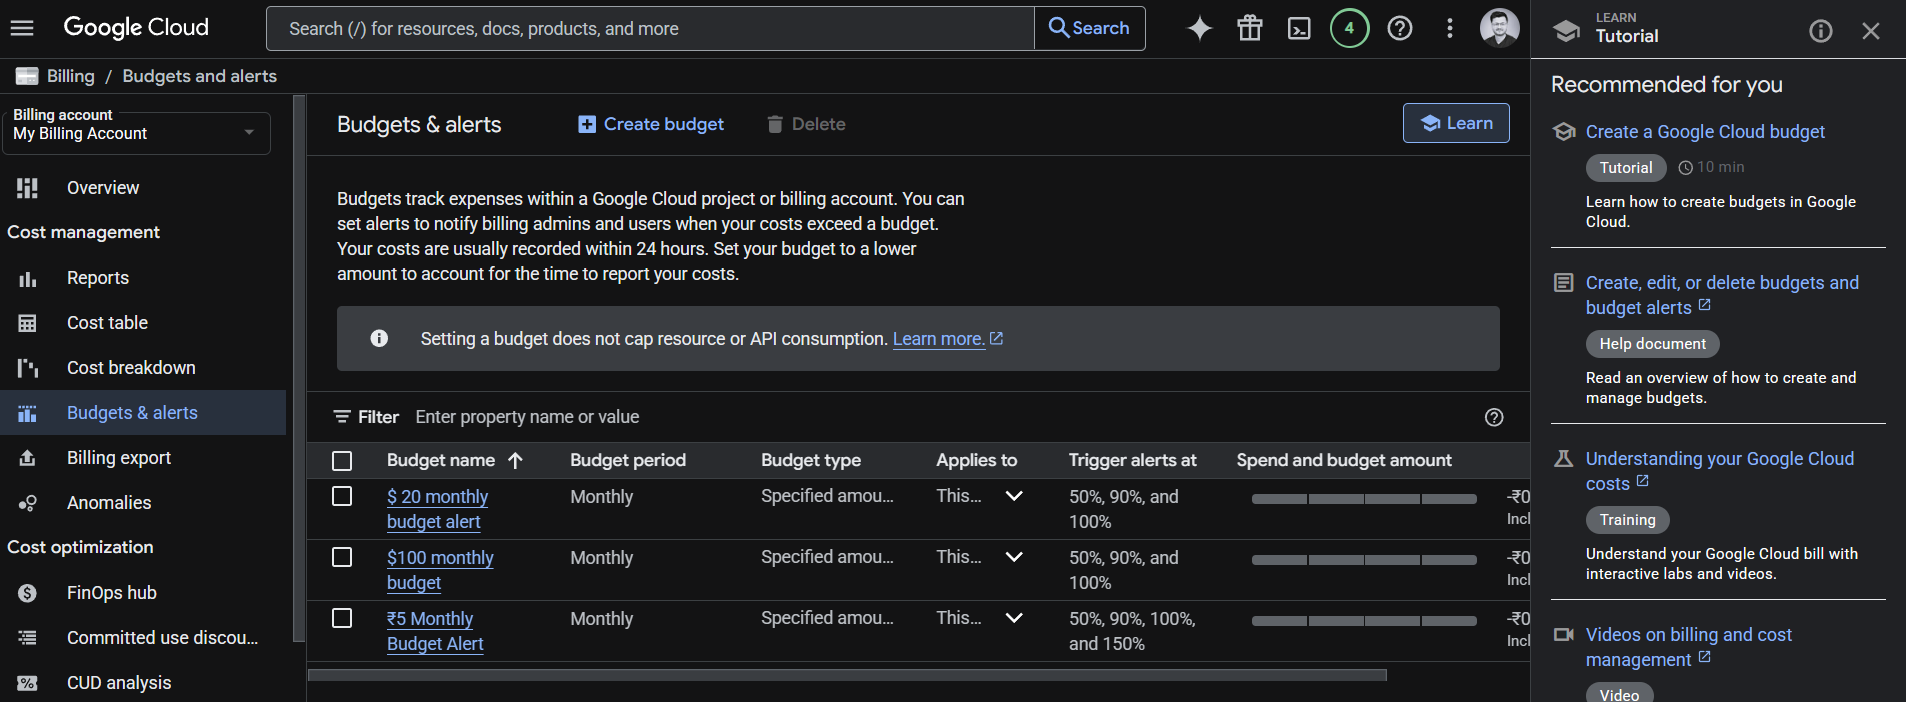This screenshot has height=702, width=1906.
Task: Open the three-dot settings menu in header
Action: [1450, 28]
